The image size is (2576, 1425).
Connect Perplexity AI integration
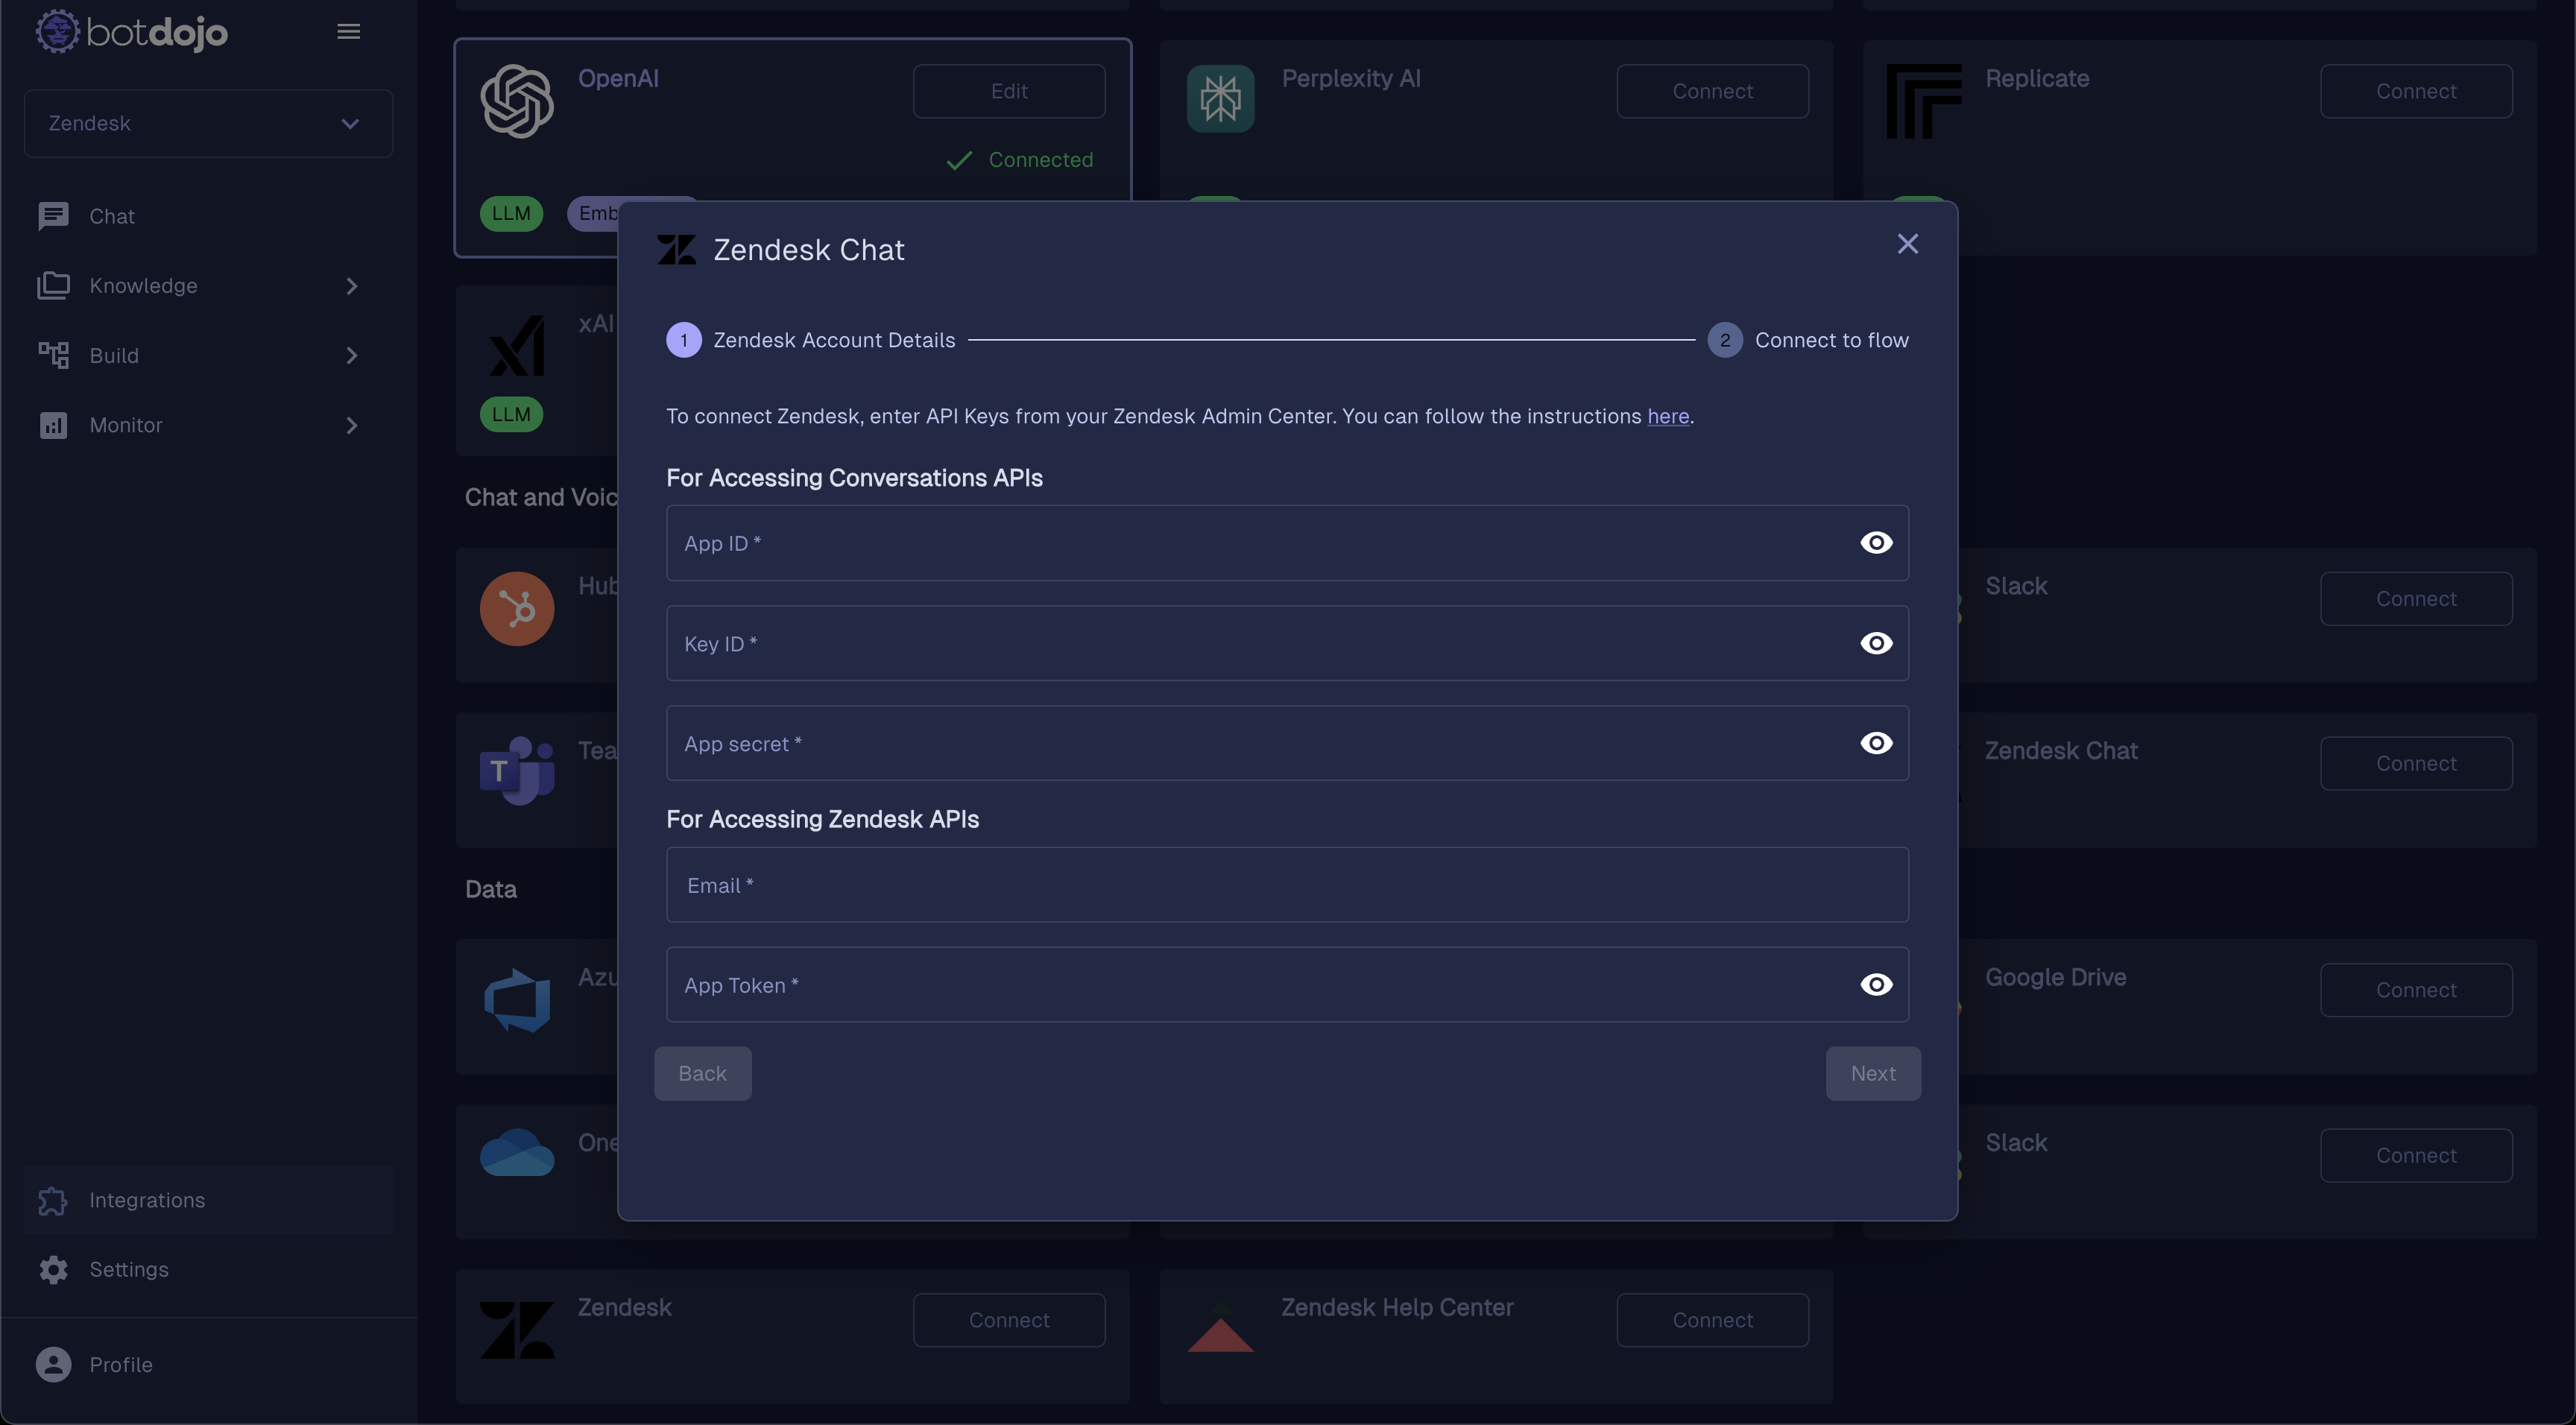[1712, 91]
